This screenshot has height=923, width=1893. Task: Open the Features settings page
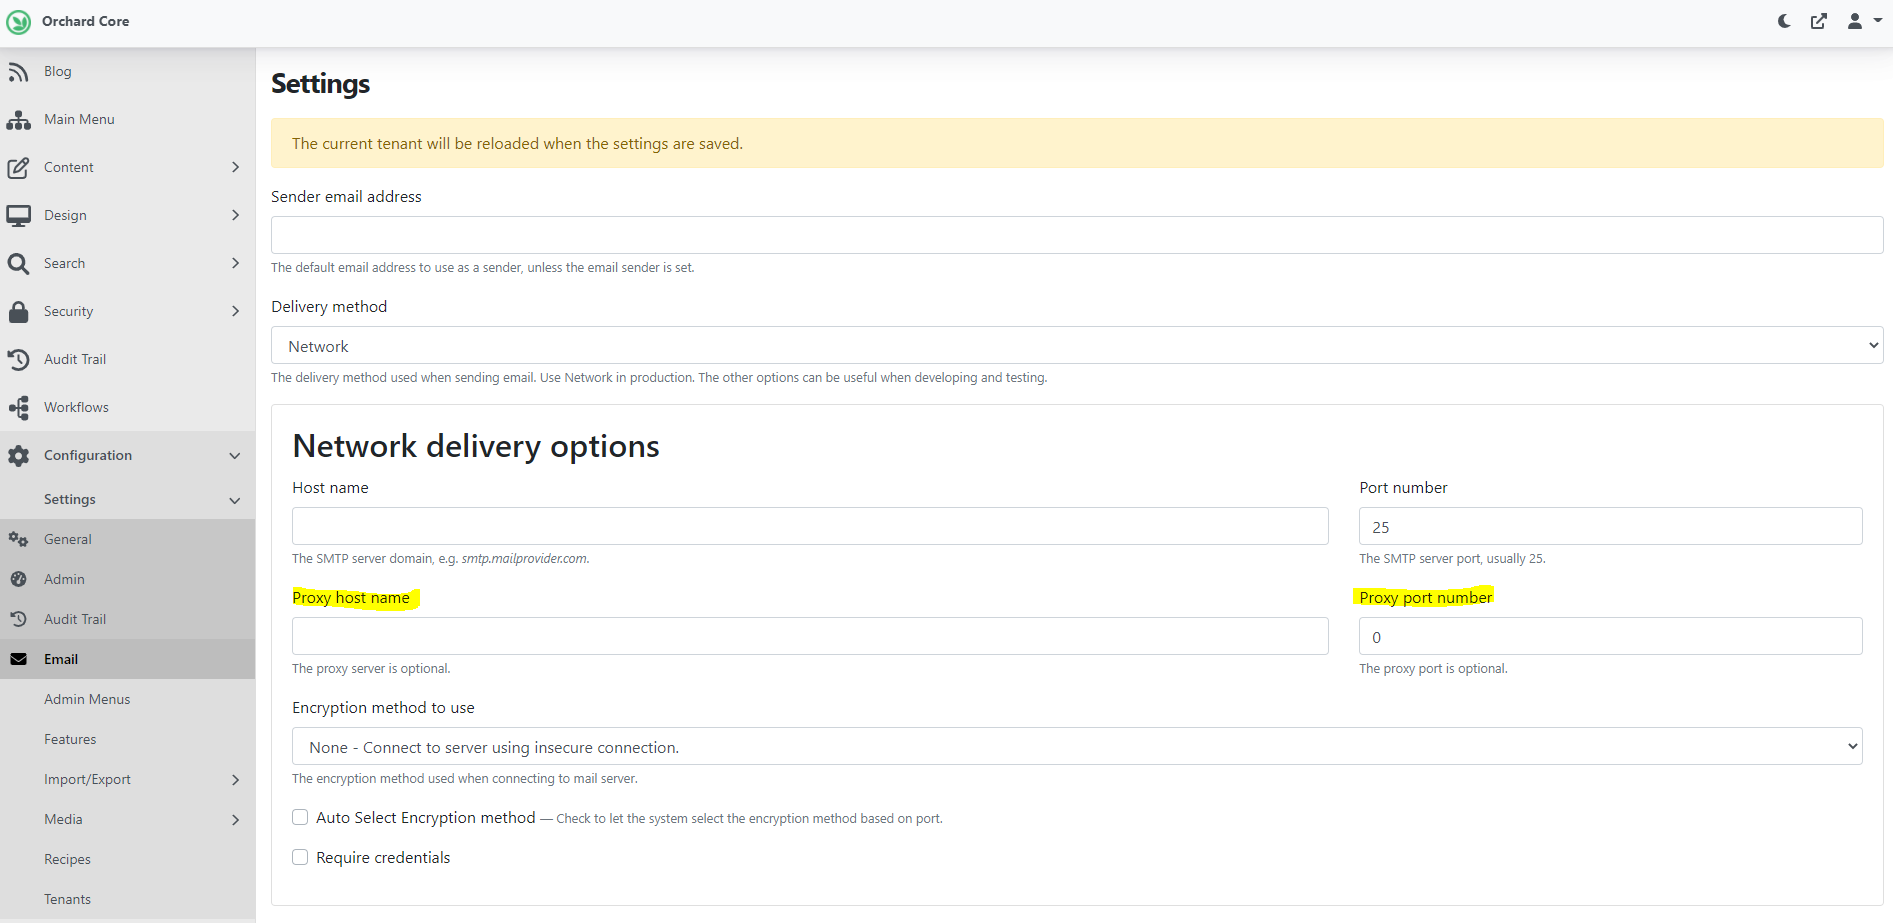pyautogui.click(x=70, y=740)
